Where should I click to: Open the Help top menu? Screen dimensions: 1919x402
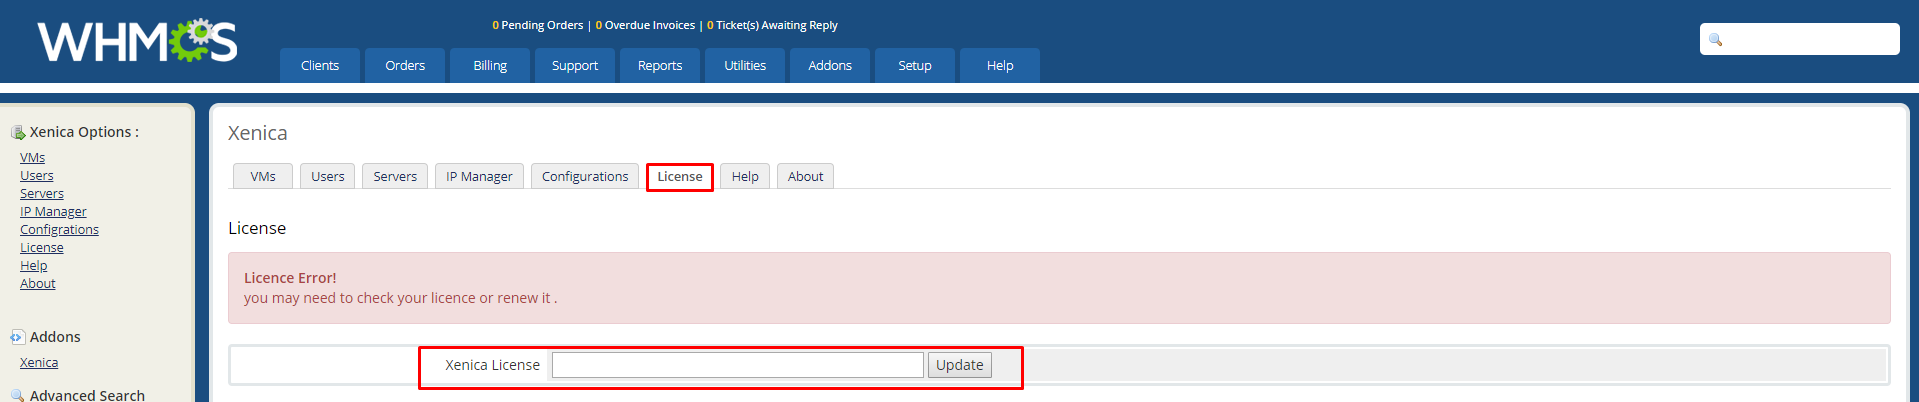(x=1000, y=65)
